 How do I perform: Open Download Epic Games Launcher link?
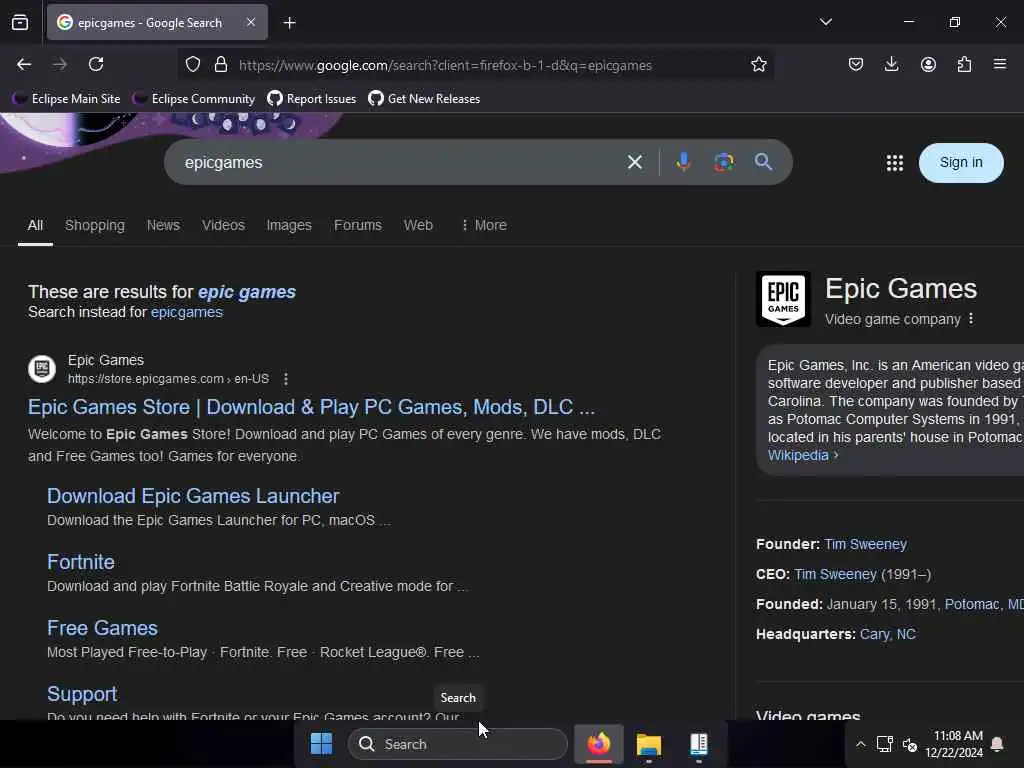[193, 496]
